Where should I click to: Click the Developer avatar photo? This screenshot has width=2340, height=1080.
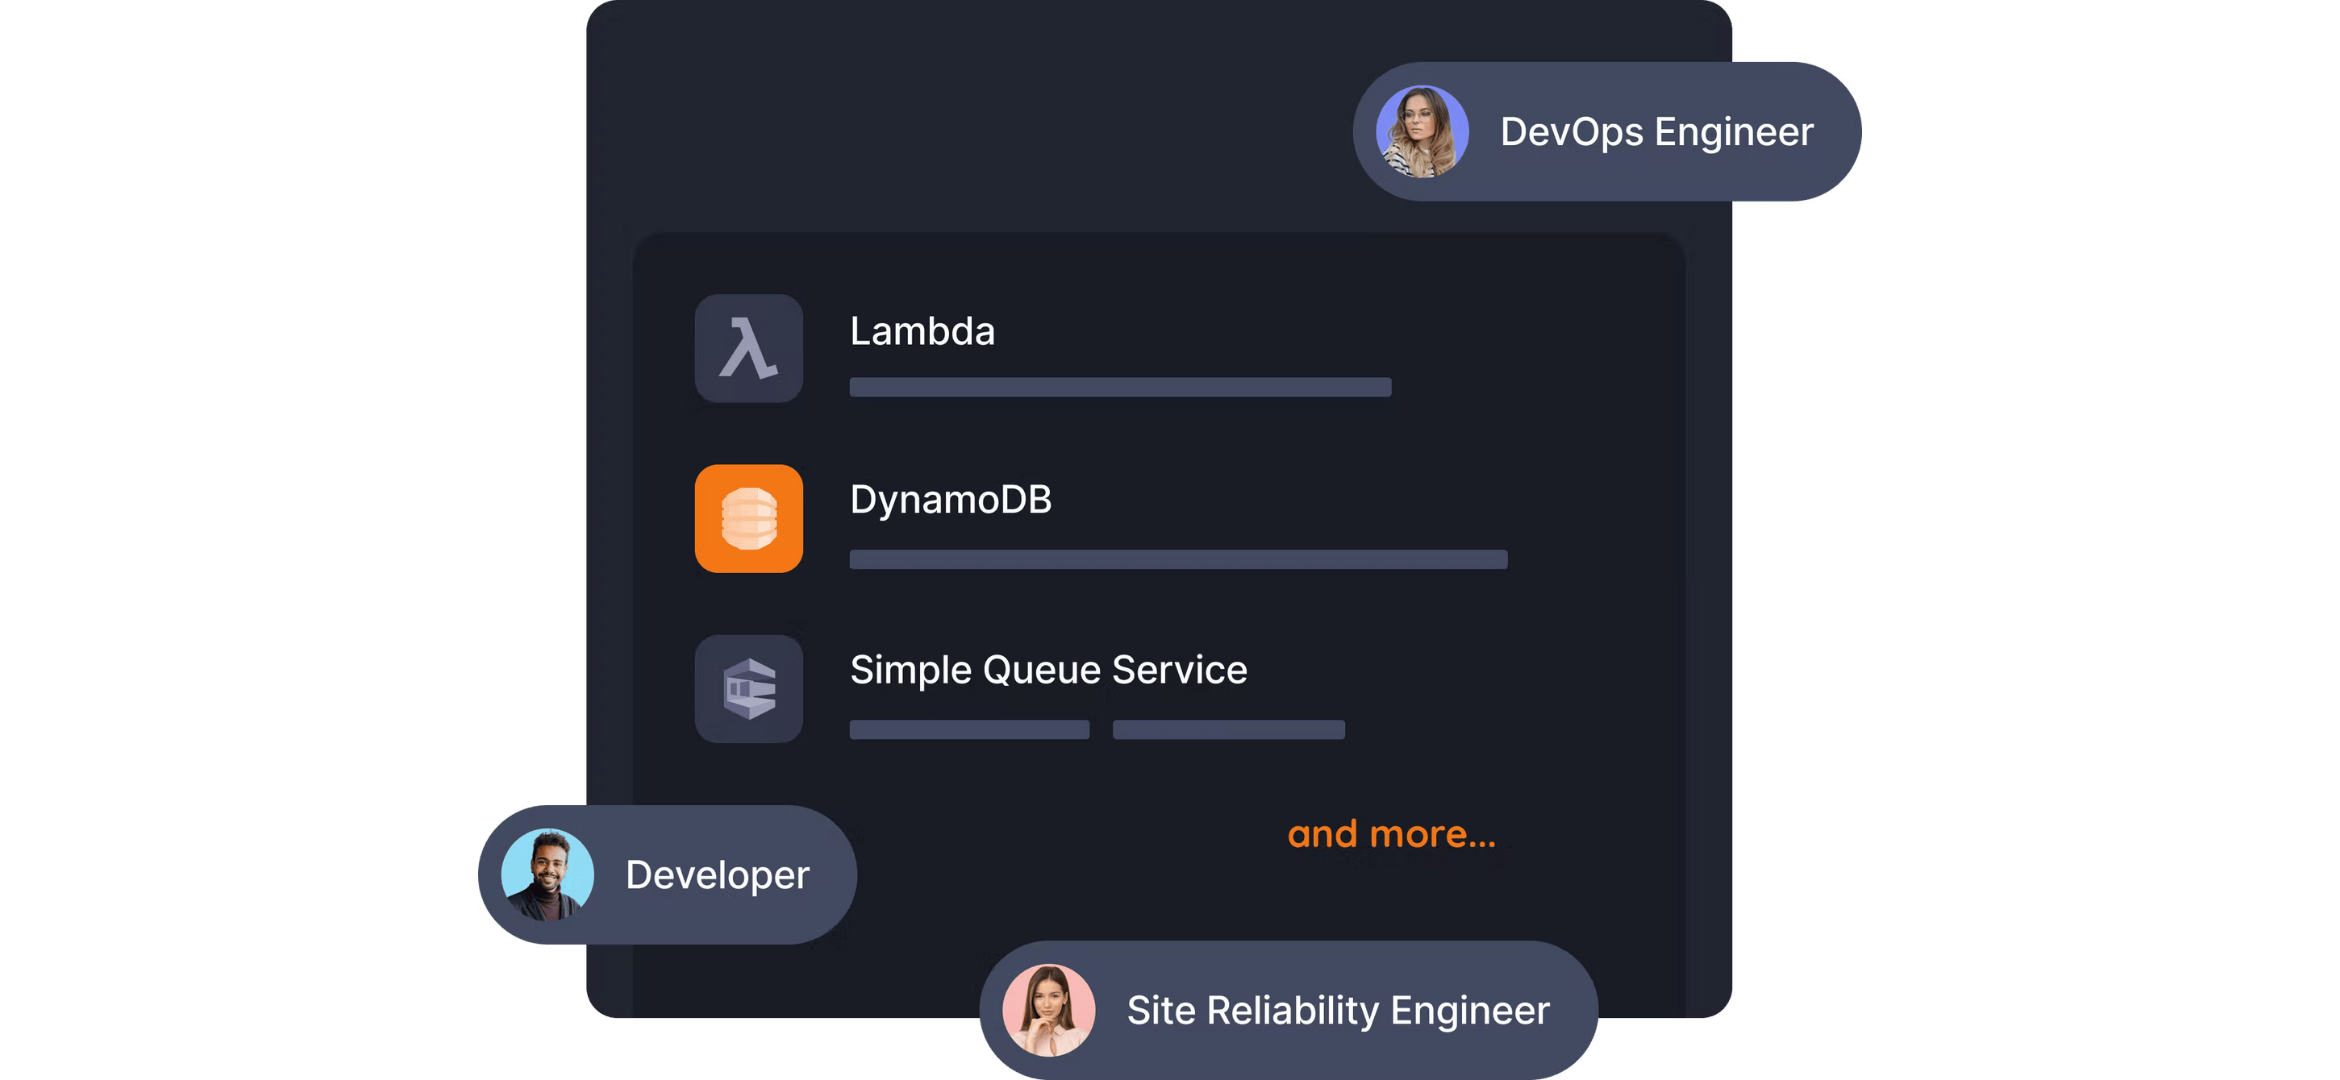click(x=547, y=875)
